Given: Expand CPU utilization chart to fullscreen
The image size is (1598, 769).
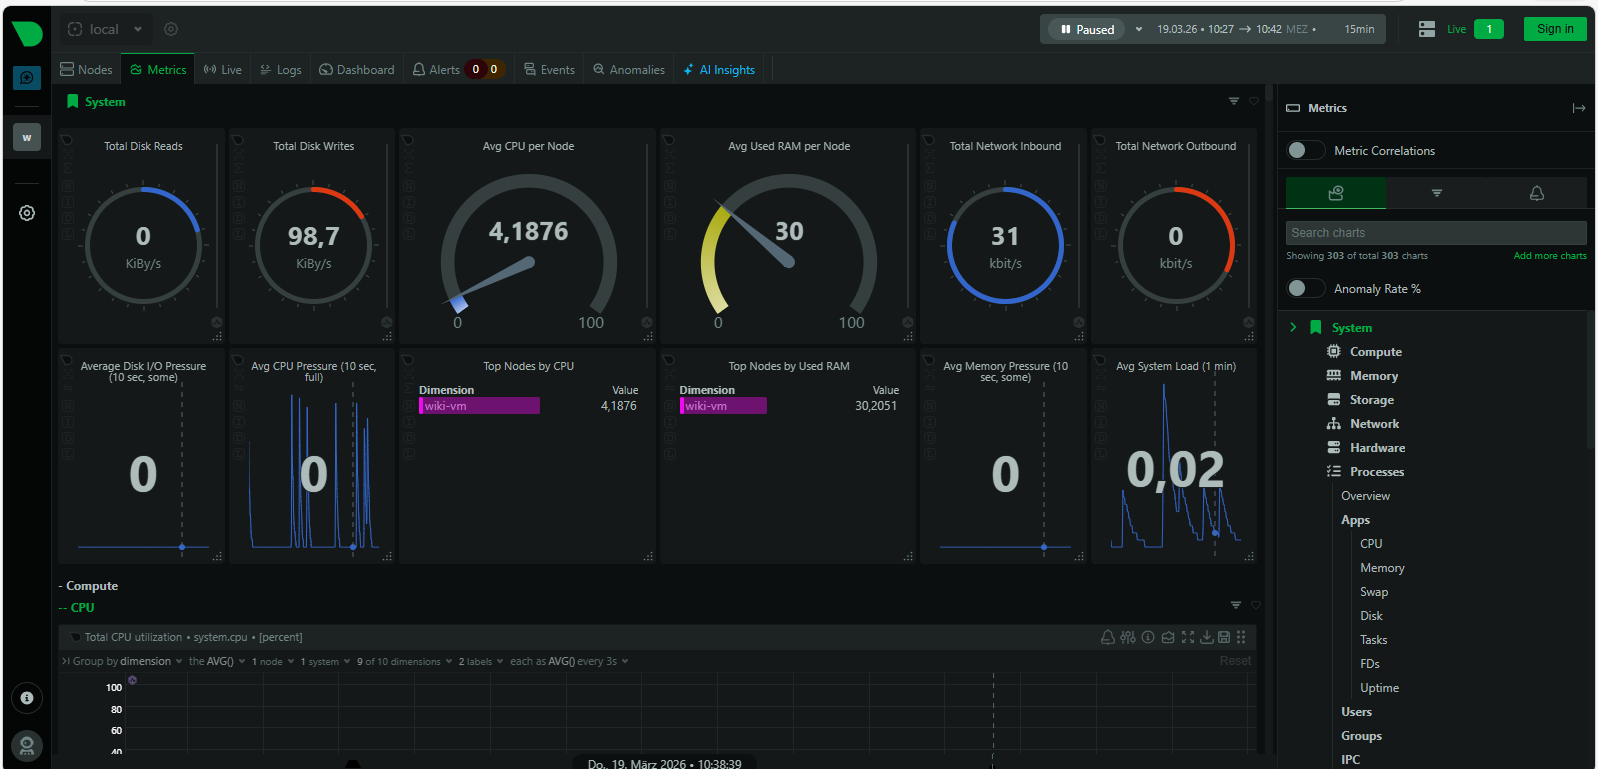Looking at the screenshot, I should click(x=1188, y=637).
